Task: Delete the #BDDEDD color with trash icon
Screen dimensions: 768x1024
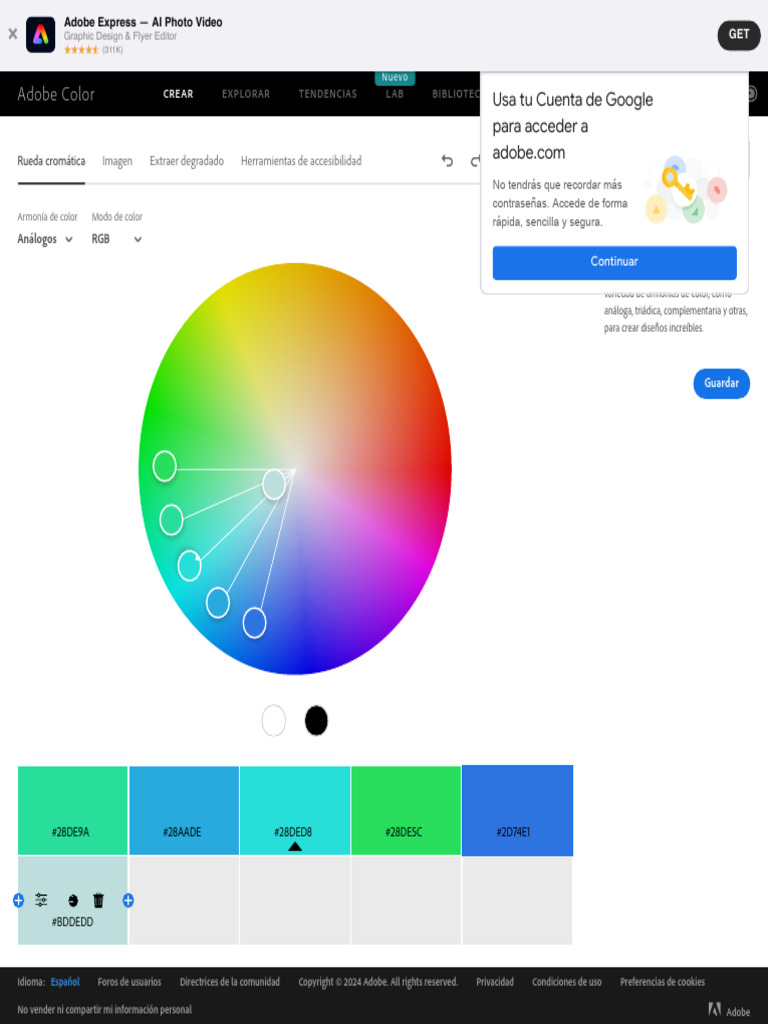Action: pos(99,901)
